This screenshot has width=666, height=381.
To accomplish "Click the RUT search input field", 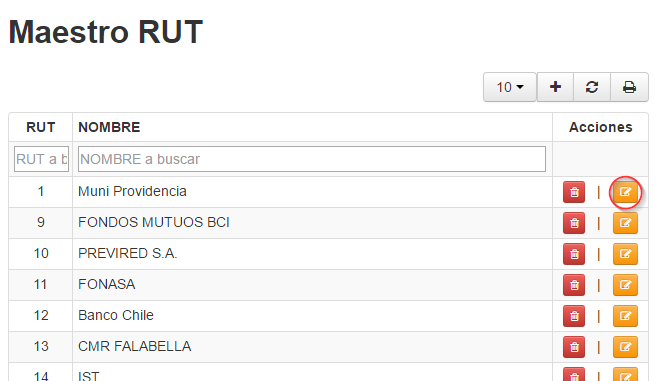I will [41, 159].
